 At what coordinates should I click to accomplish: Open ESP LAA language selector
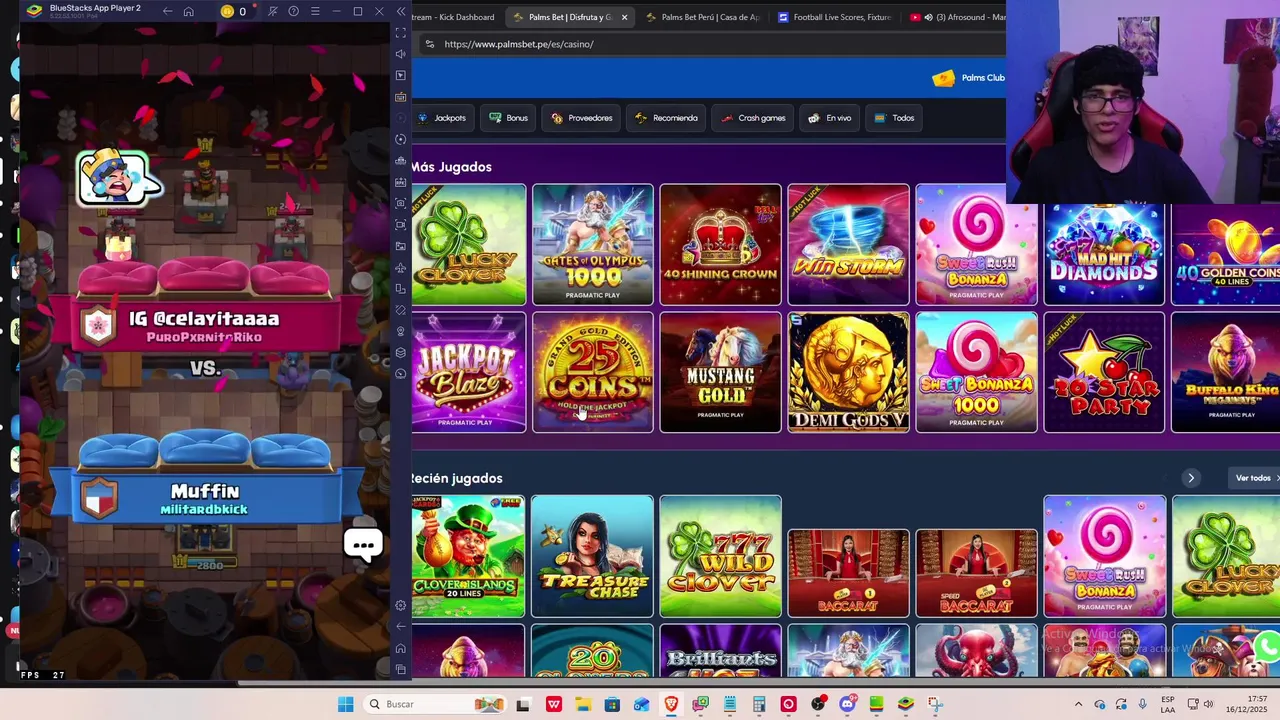1168,704
